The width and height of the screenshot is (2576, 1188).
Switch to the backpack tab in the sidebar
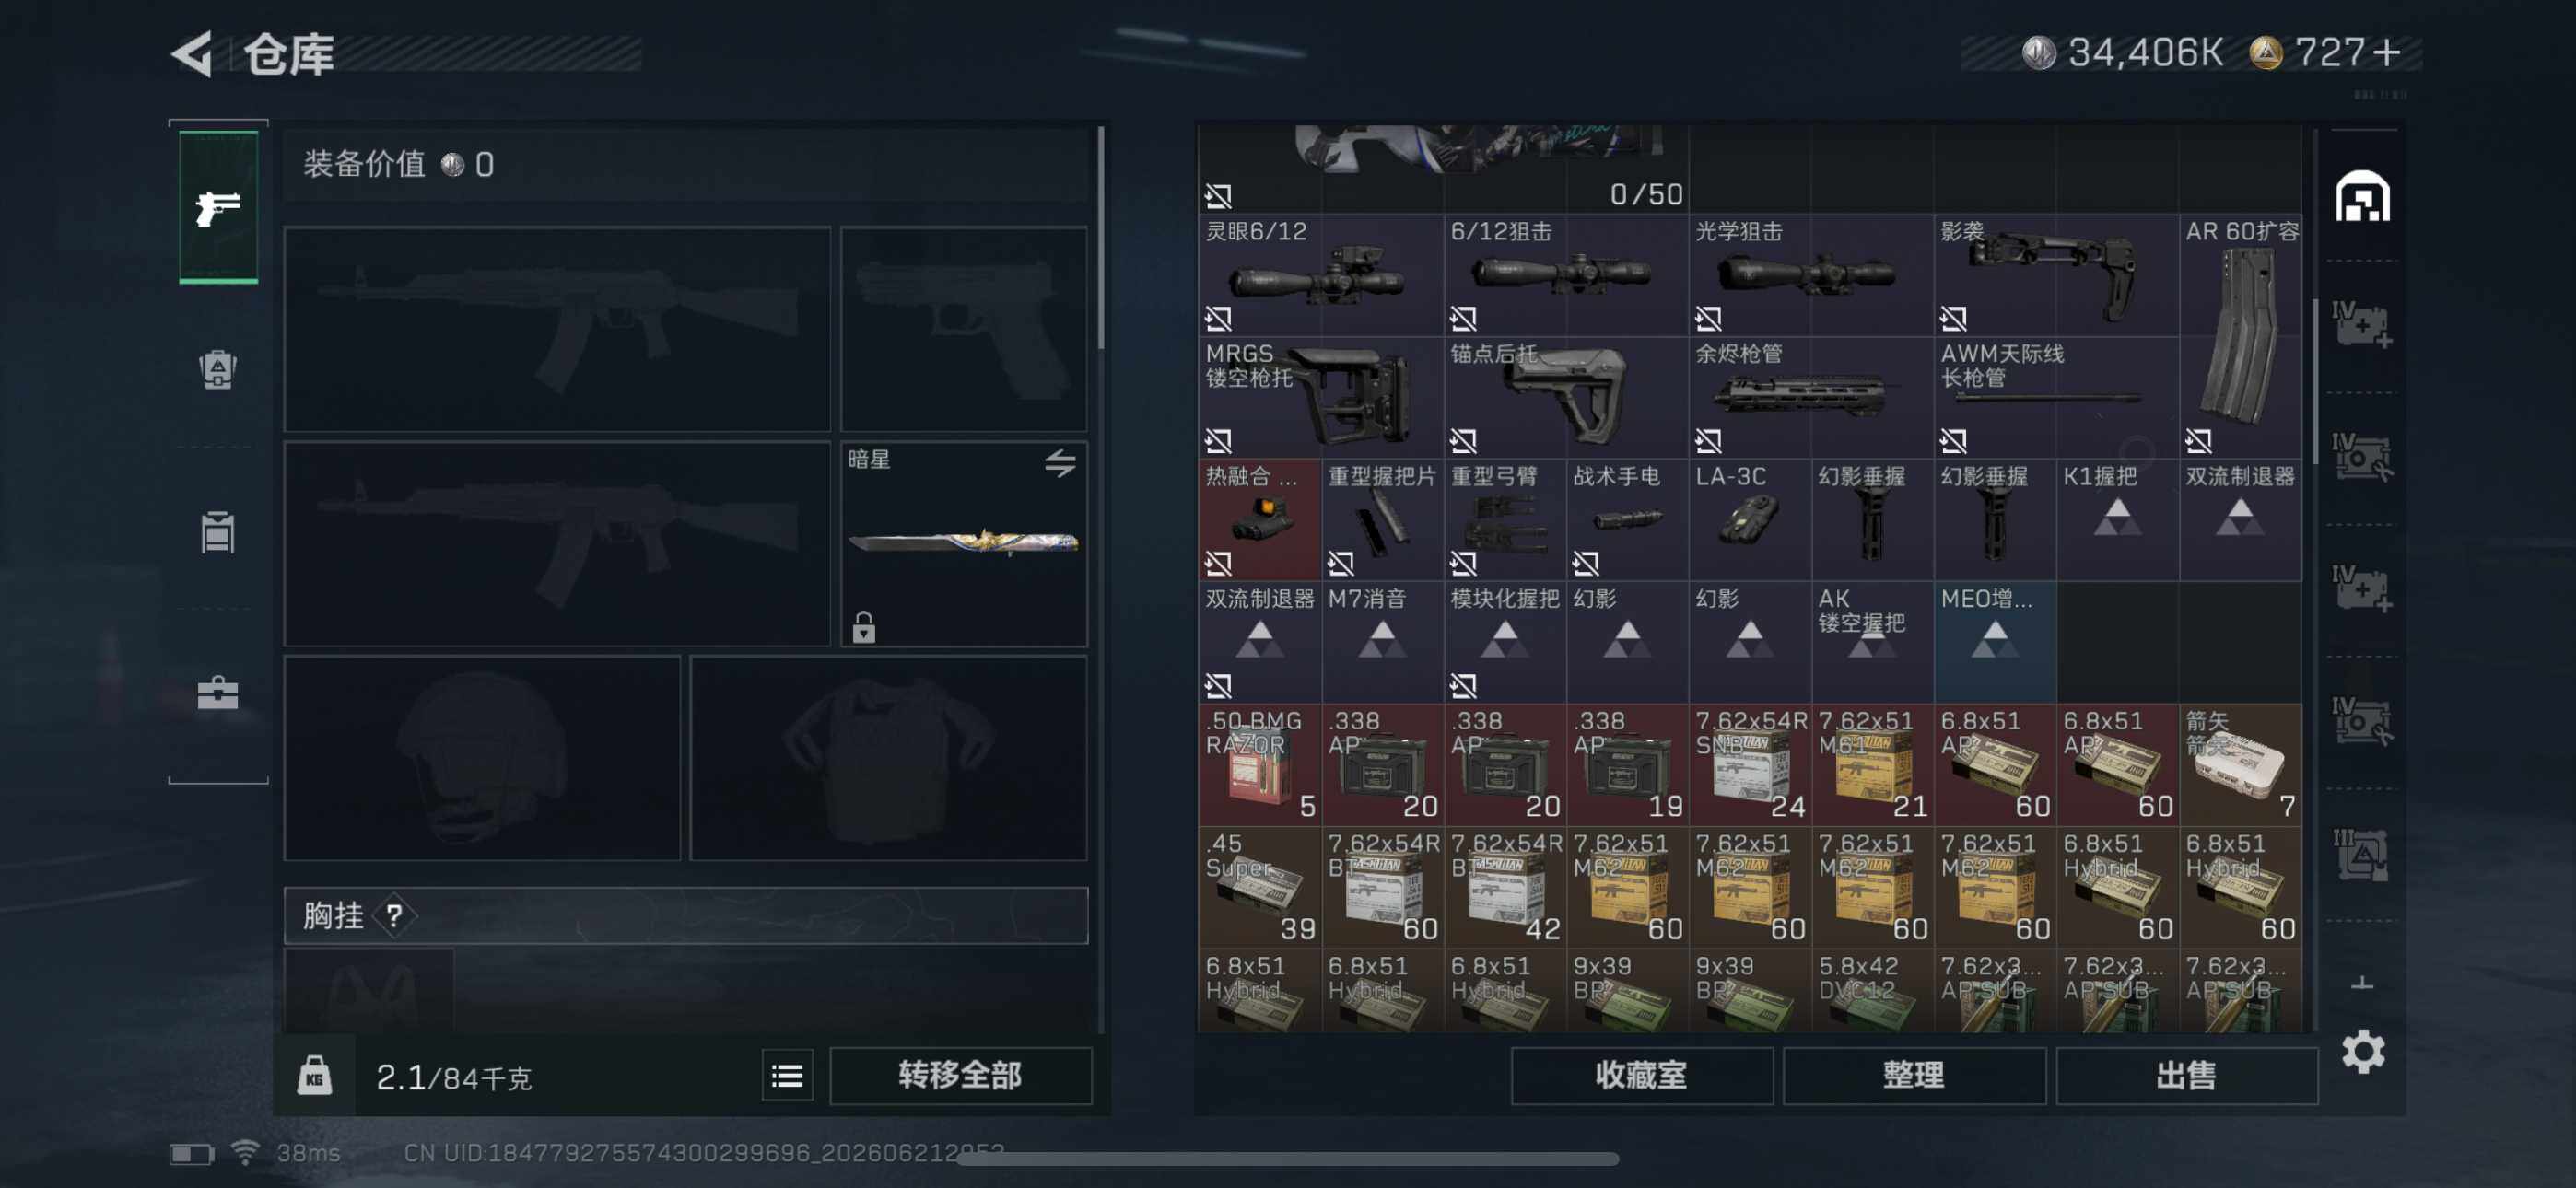(217, 370)
